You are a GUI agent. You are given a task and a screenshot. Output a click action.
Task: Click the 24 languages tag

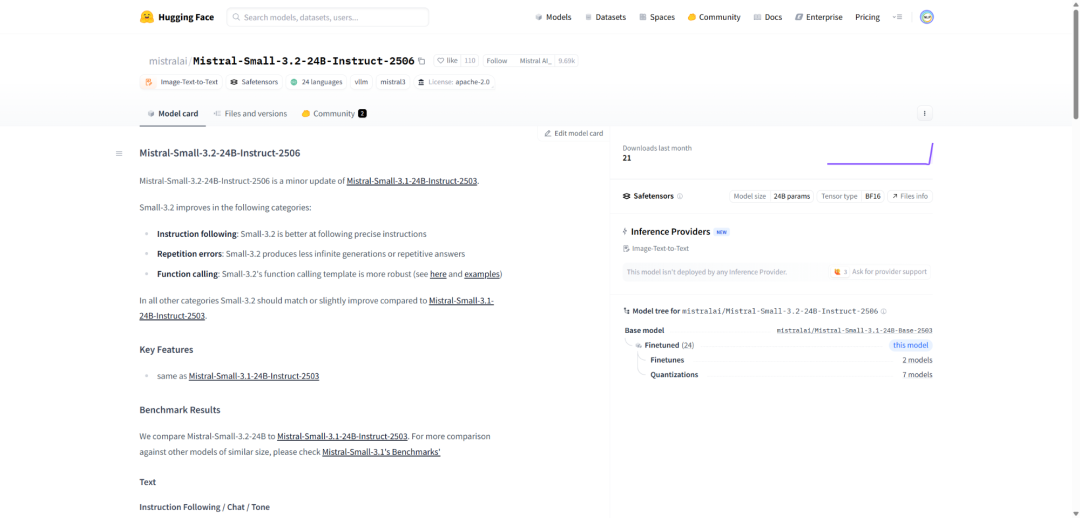[317, 82]
